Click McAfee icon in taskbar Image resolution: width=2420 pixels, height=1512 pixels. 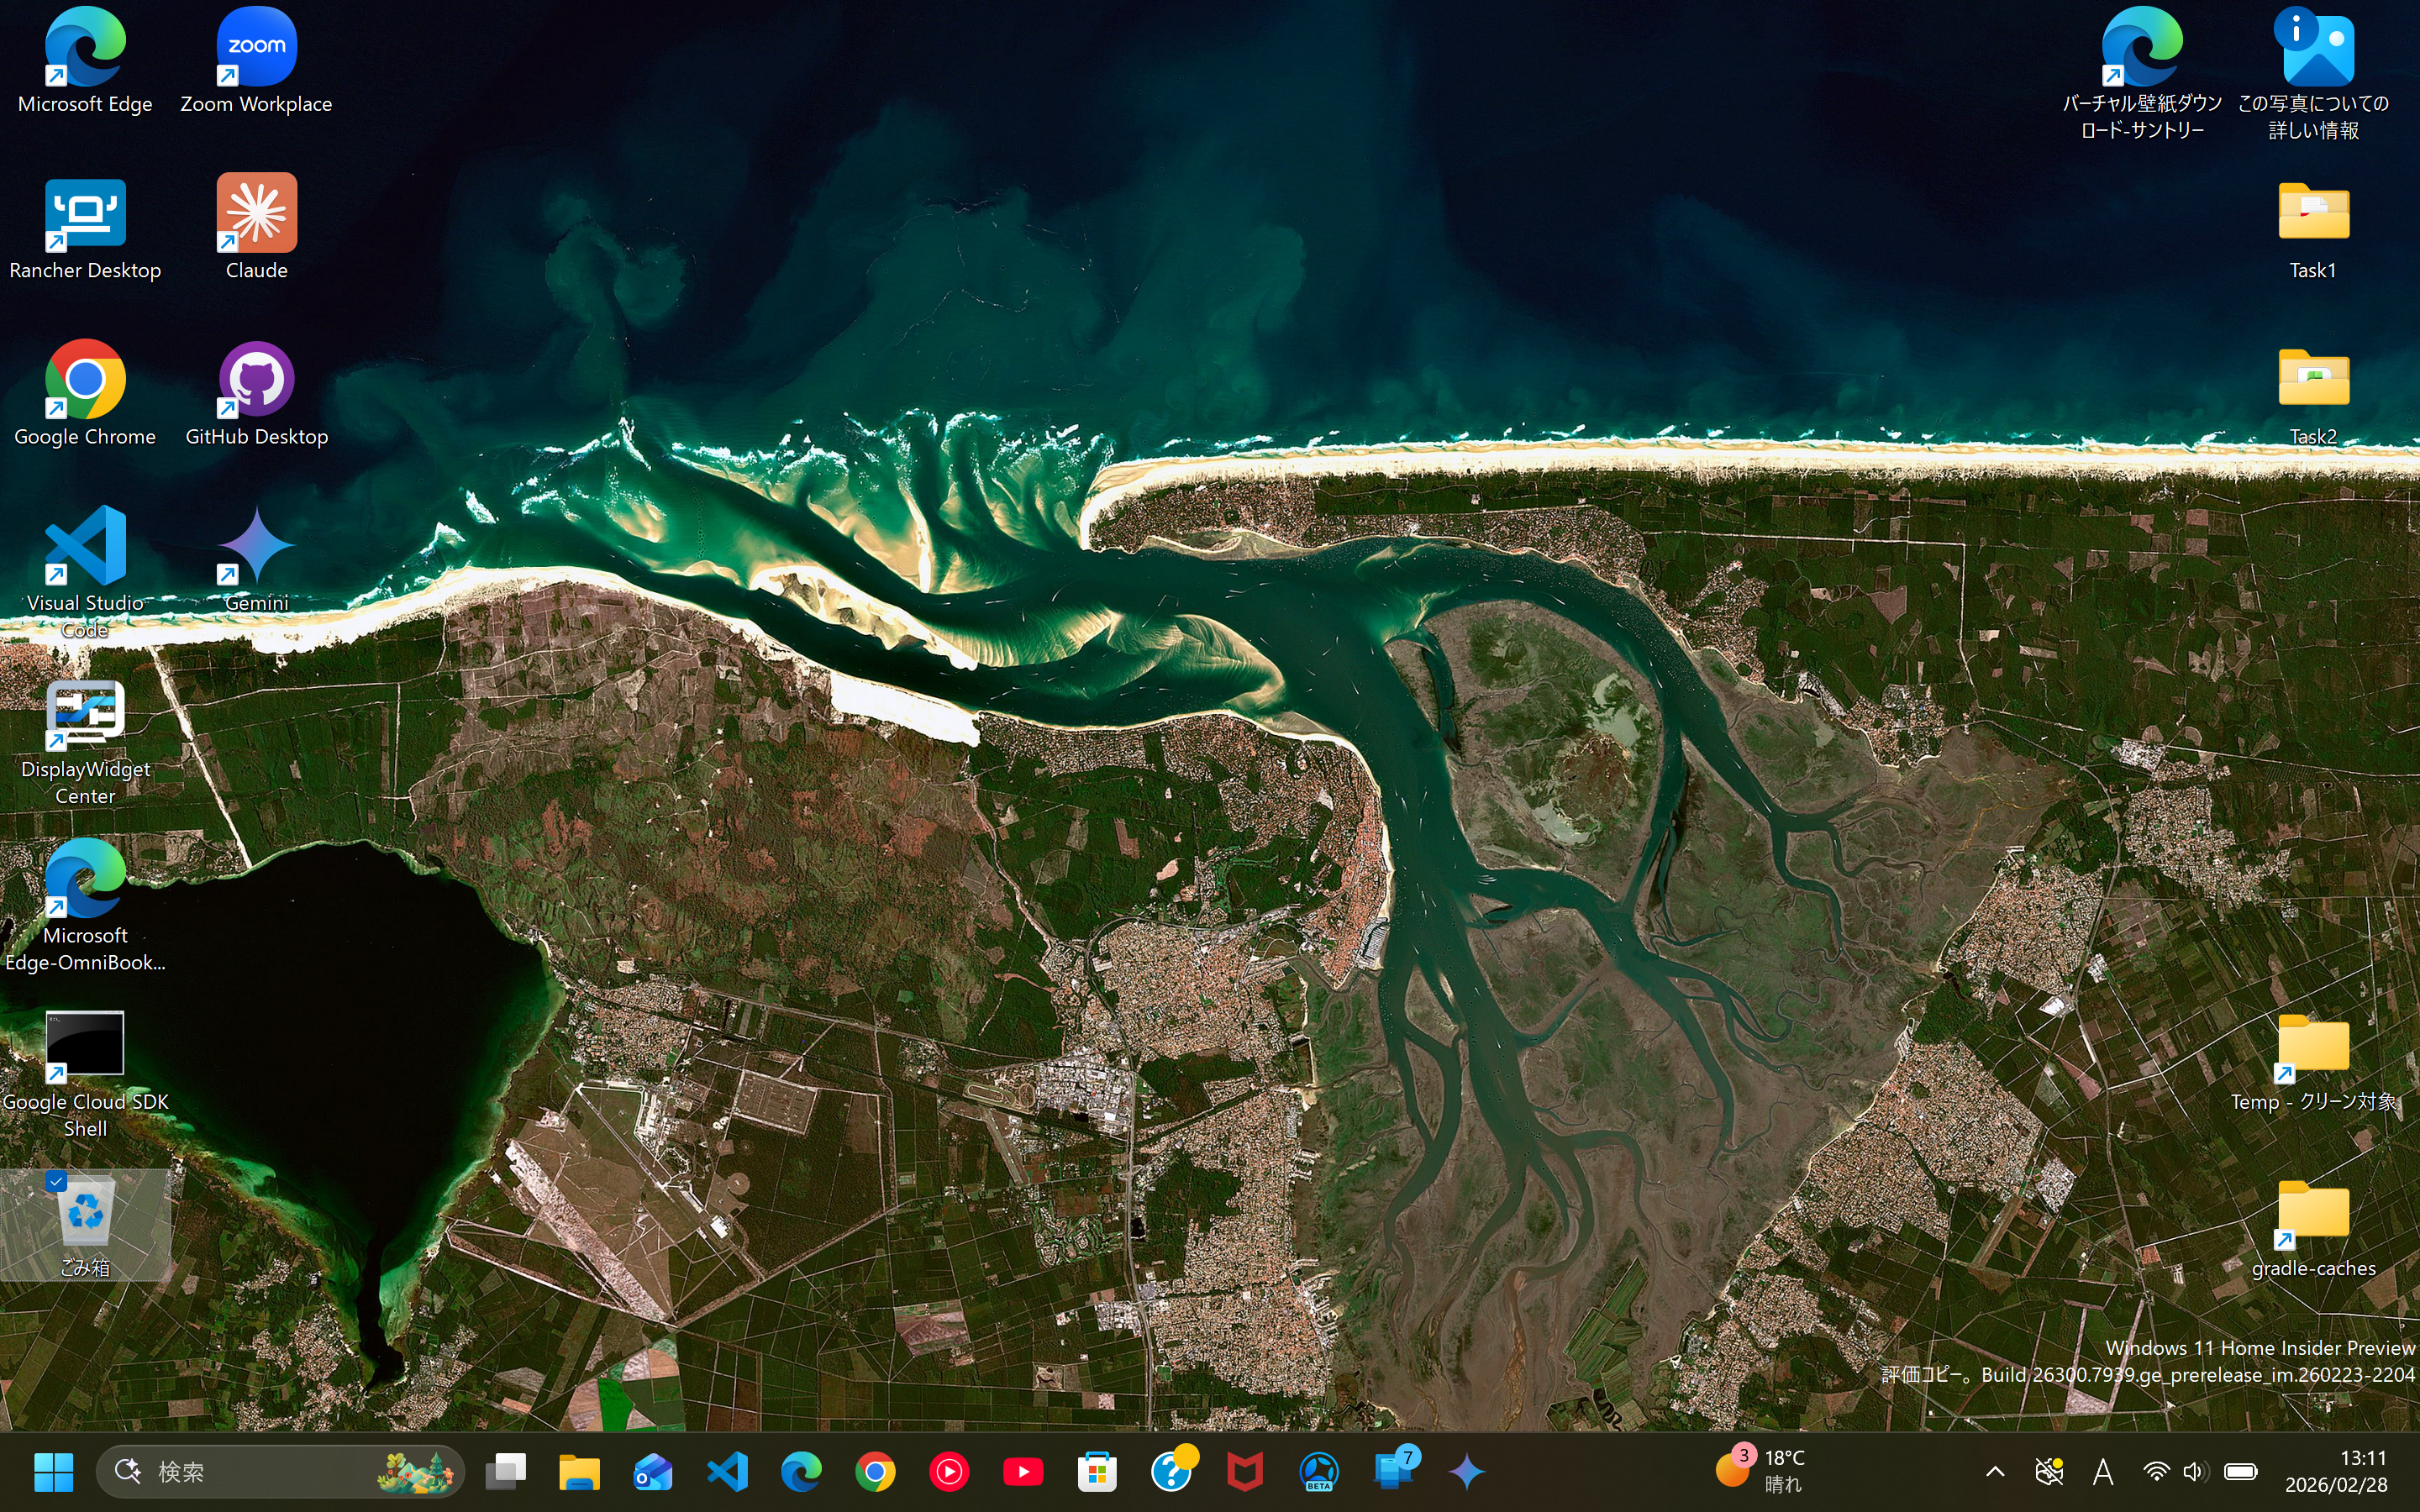click(1245, 1471)
